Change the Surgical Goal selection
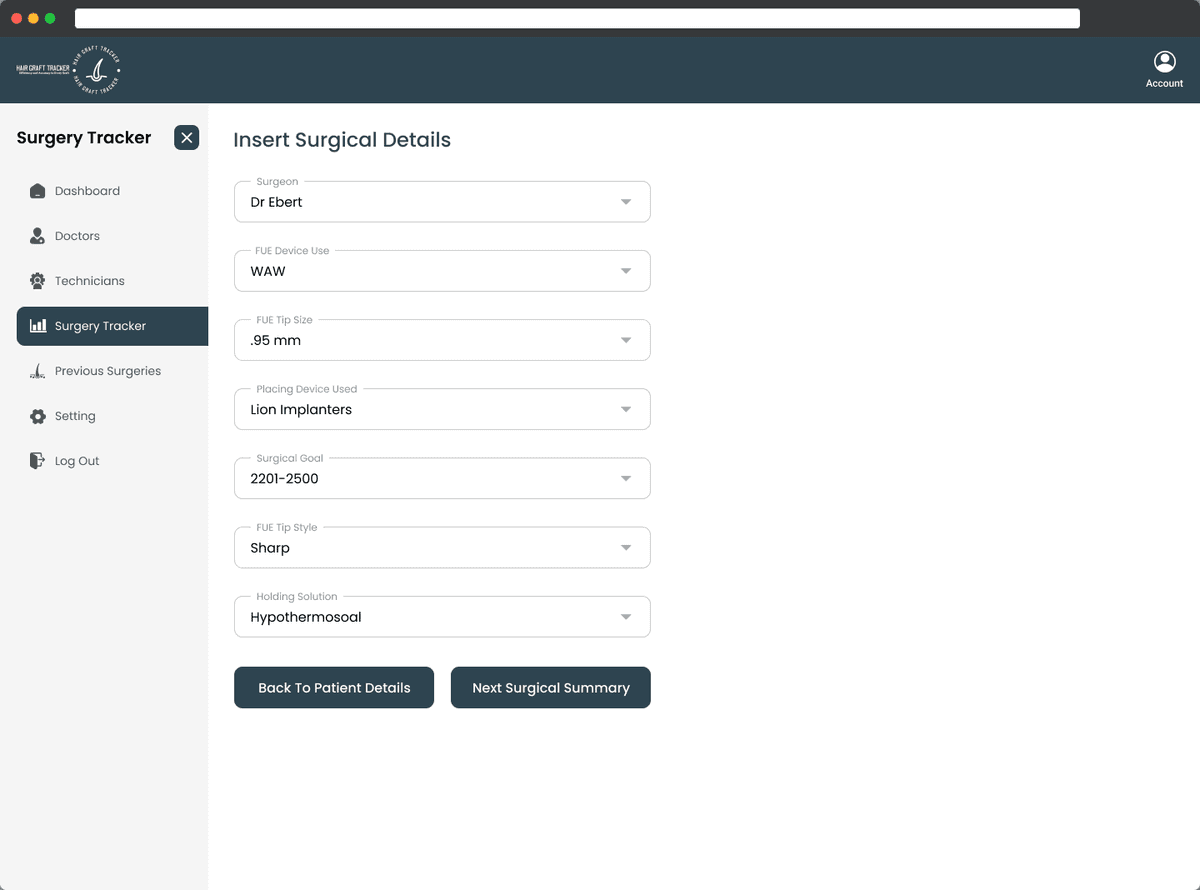The image size is (1200, 890). 442,478
